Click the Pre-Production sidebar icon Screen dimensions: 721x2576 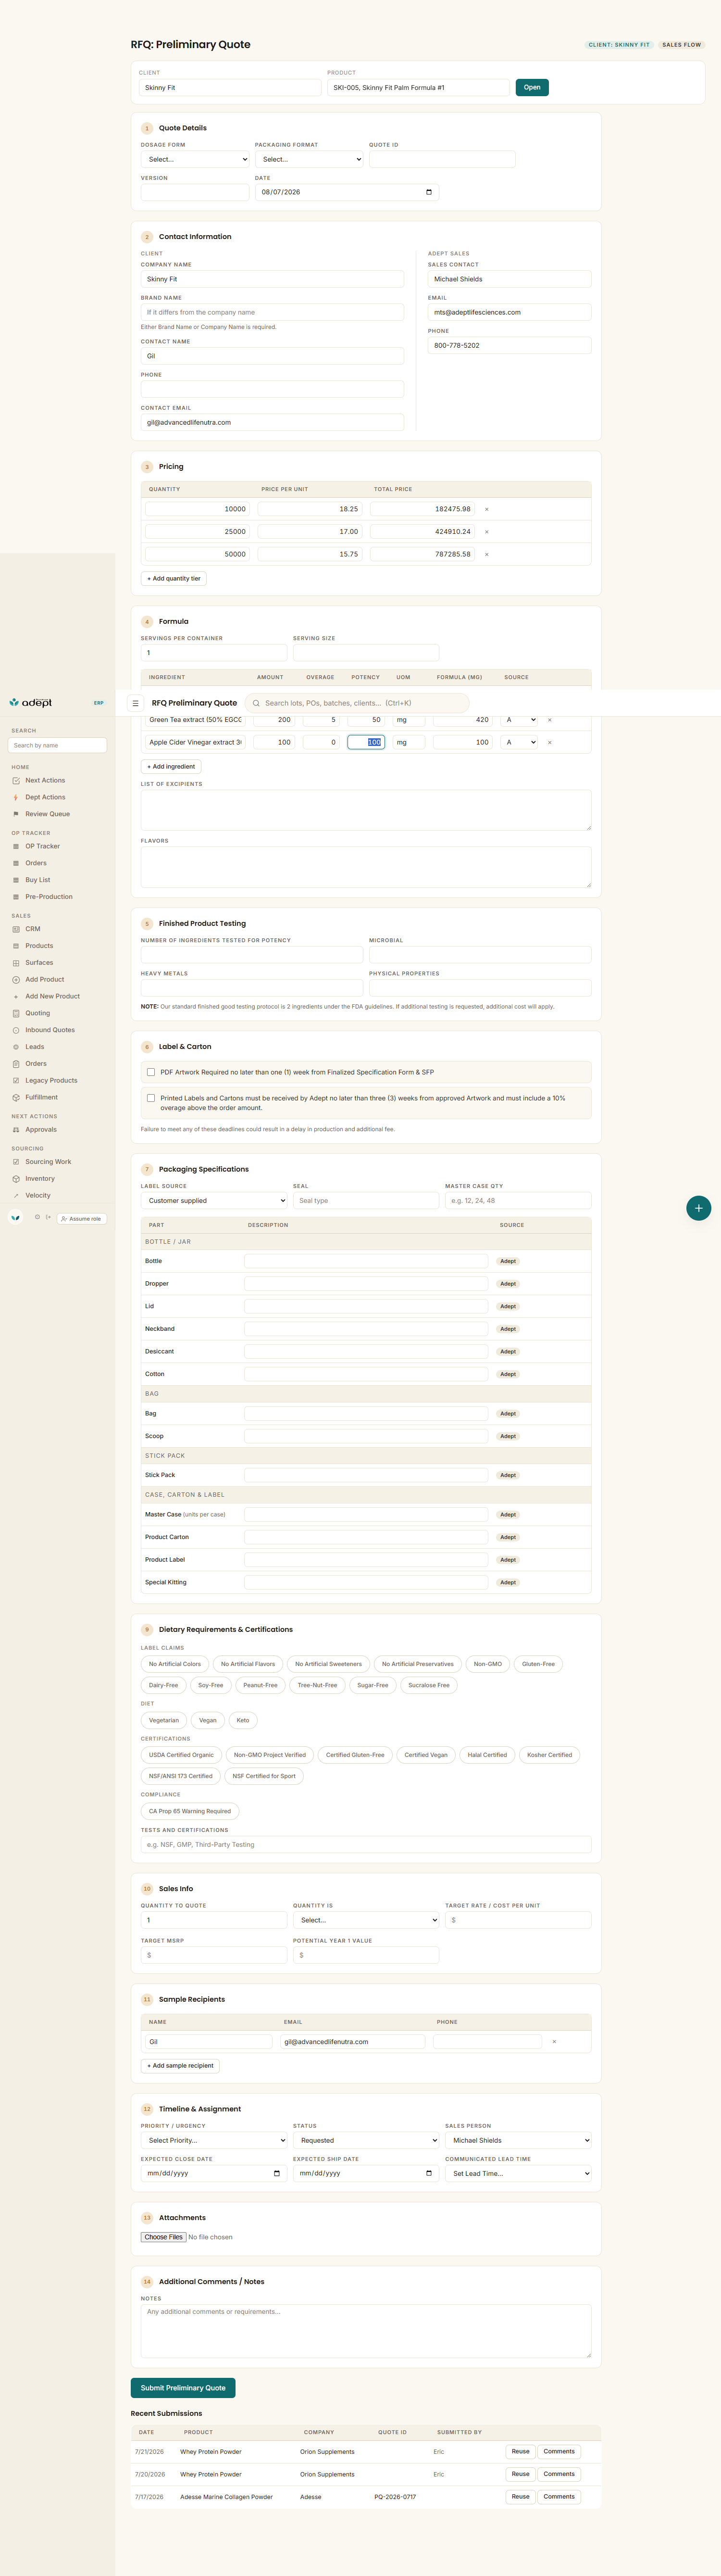click(x=16, y=897)
